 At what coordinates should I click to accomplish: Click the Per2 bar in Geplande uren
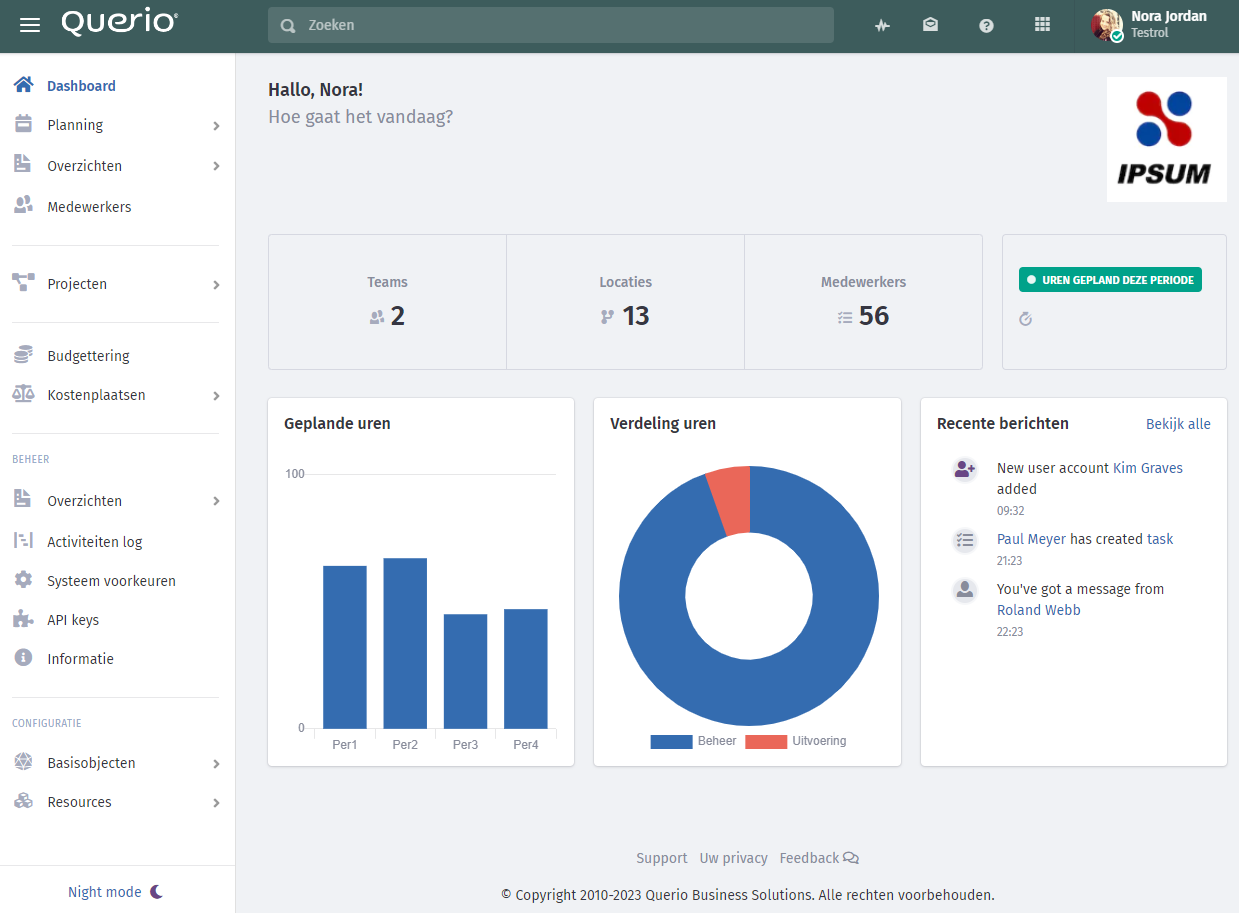[405, 643]
